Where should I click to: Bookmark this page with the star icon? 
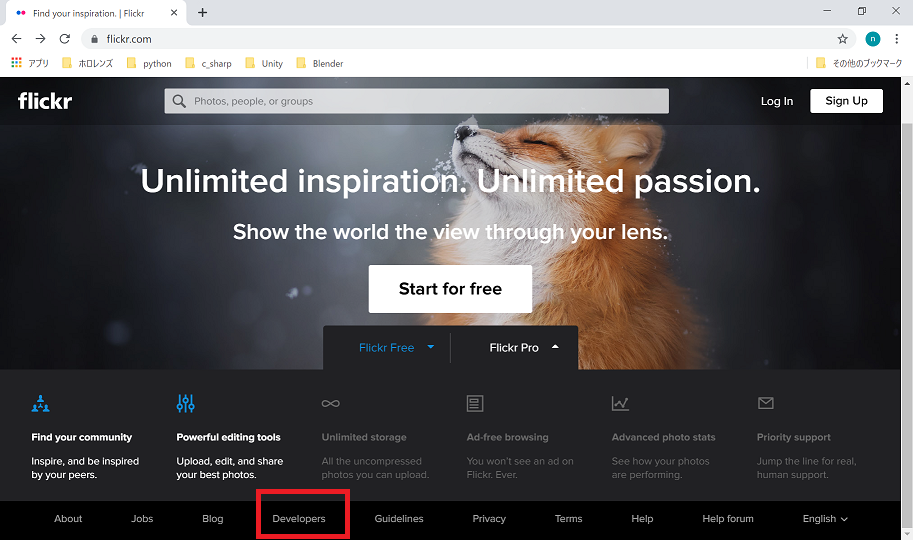coord(843,39)
